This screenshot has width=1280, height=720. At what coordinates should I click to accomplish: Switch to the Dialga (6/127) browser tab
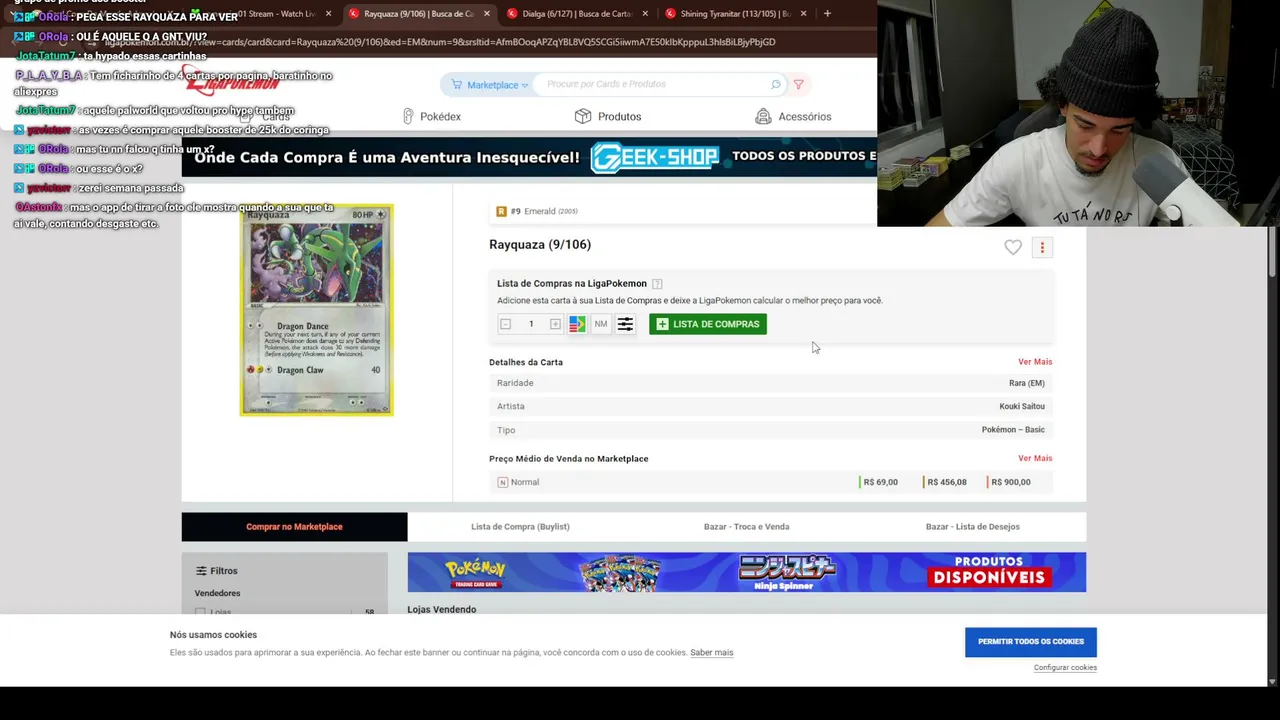click(x=576, y=14)
